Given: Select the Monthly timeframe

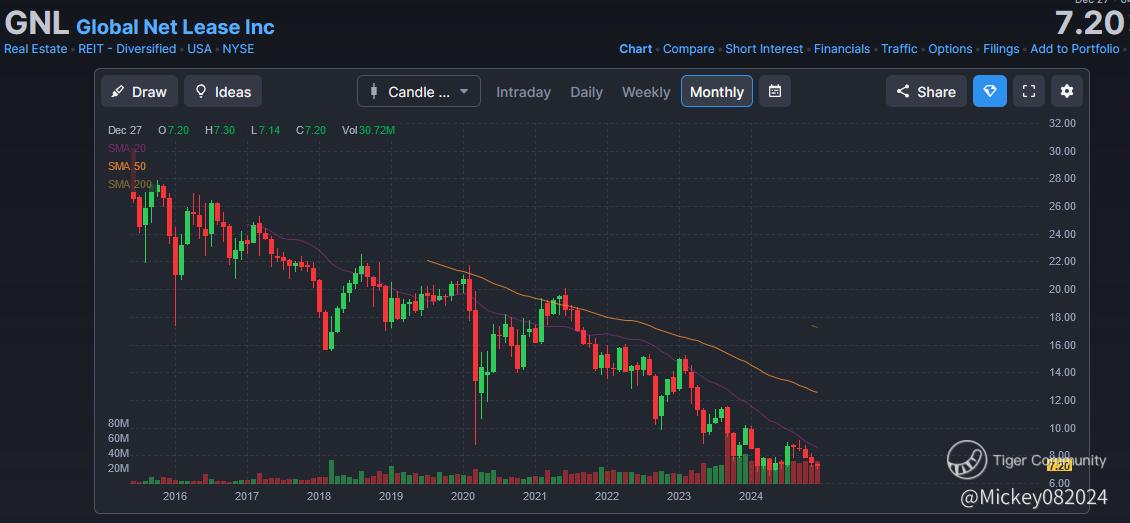Looking at the screenshot, I should pyautogui.click(x=717, y=91).
